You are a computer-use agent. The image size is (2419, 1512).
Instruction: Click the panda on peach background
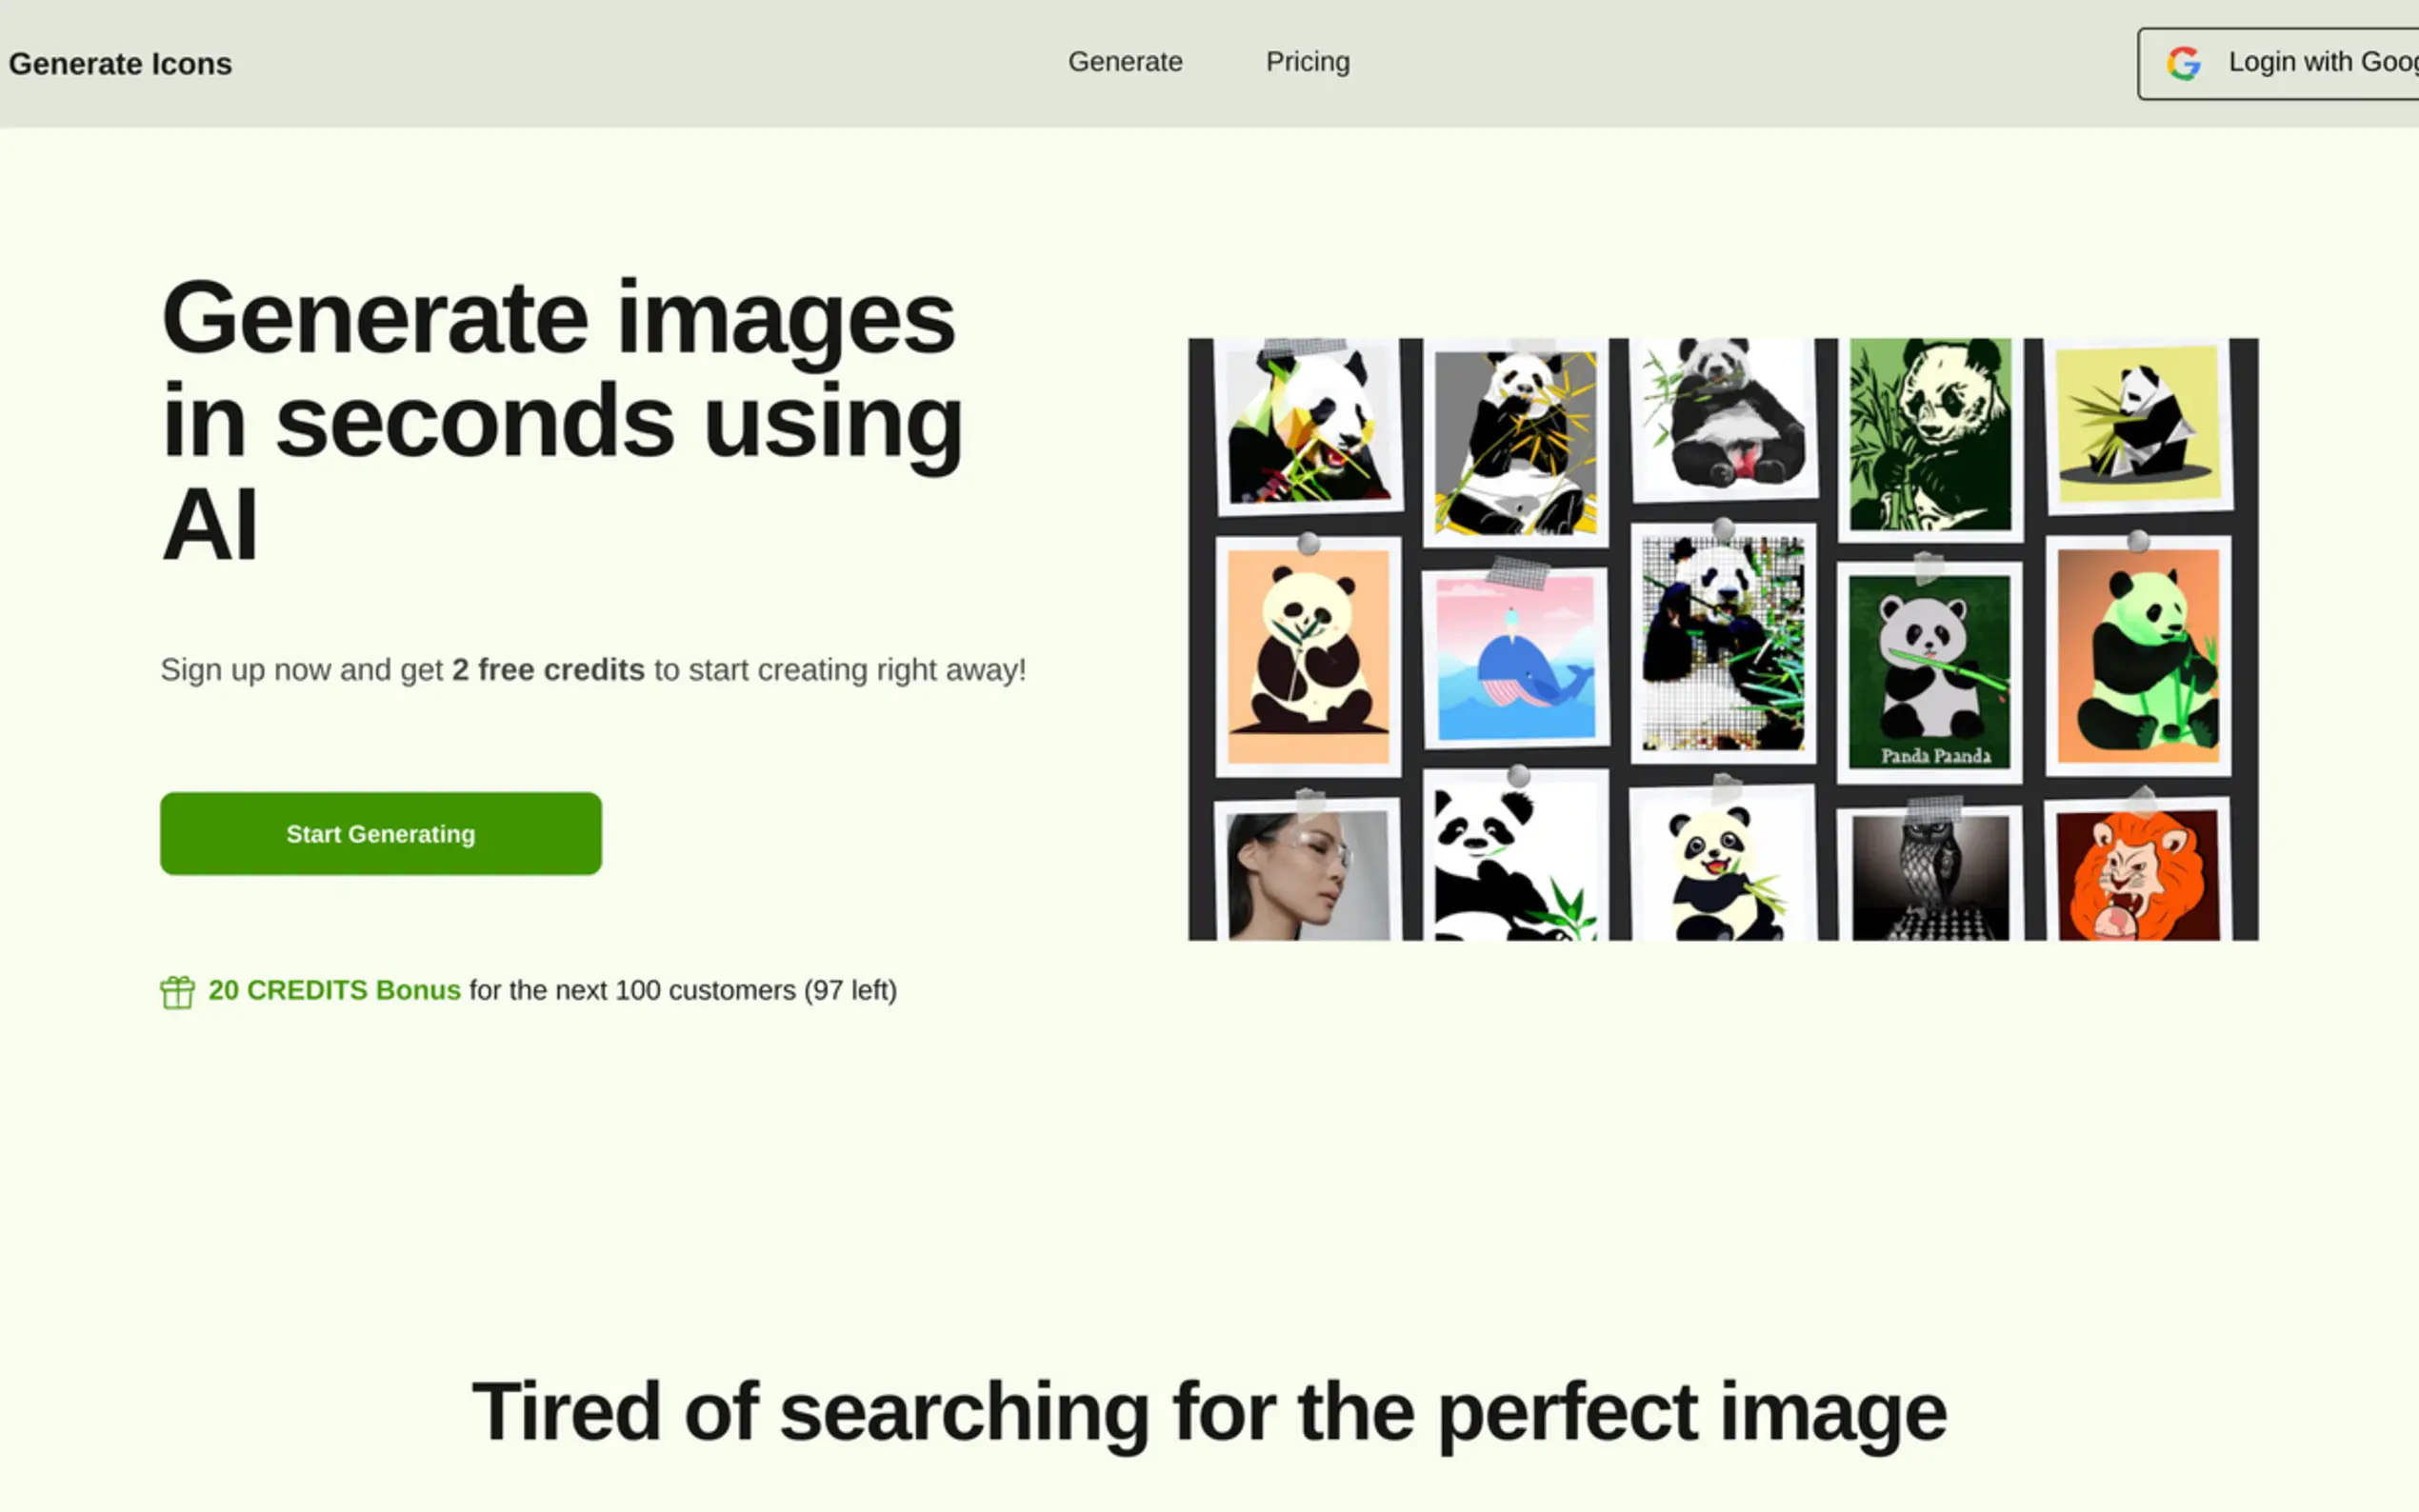(x=1308, y=657)
